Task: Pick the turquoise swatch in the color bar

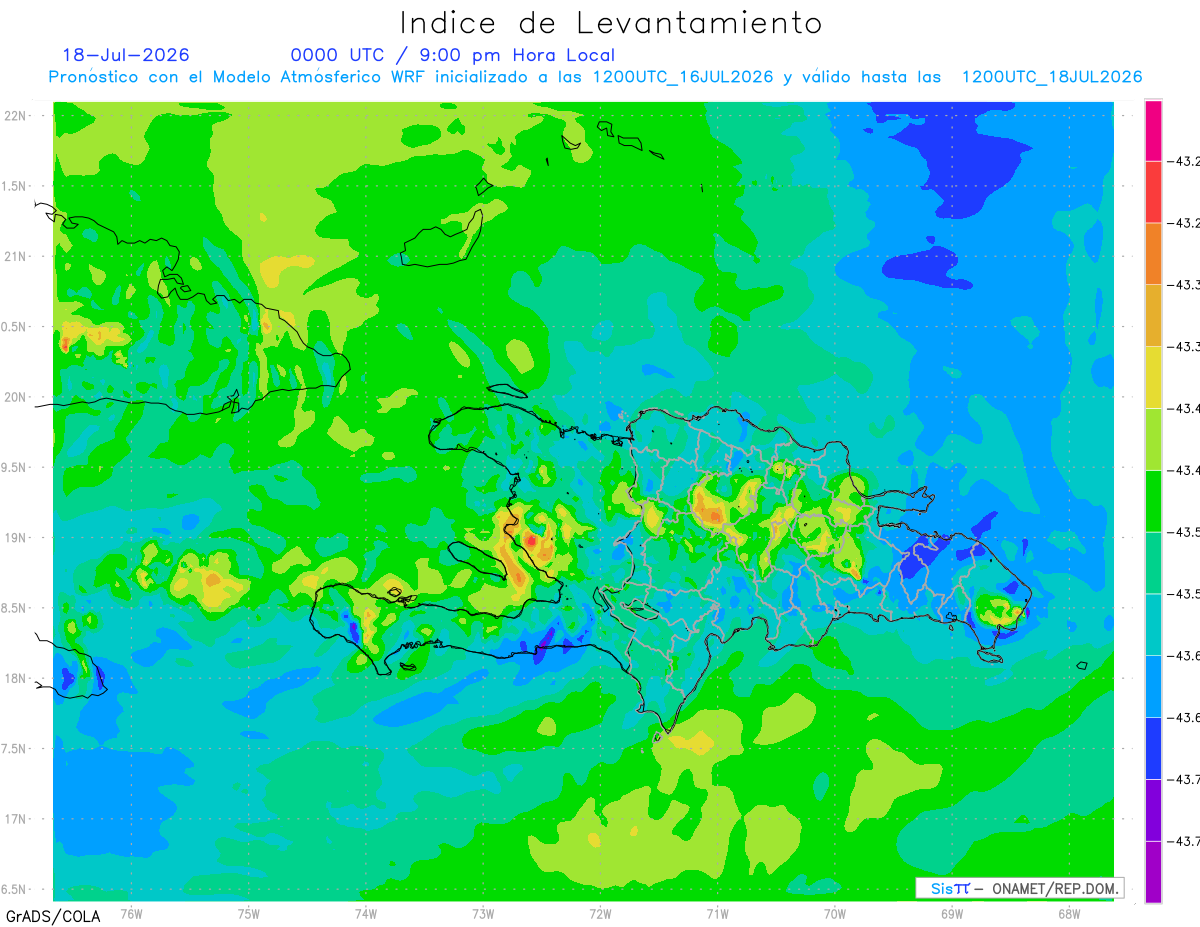Action: (x=1153, y=626)
